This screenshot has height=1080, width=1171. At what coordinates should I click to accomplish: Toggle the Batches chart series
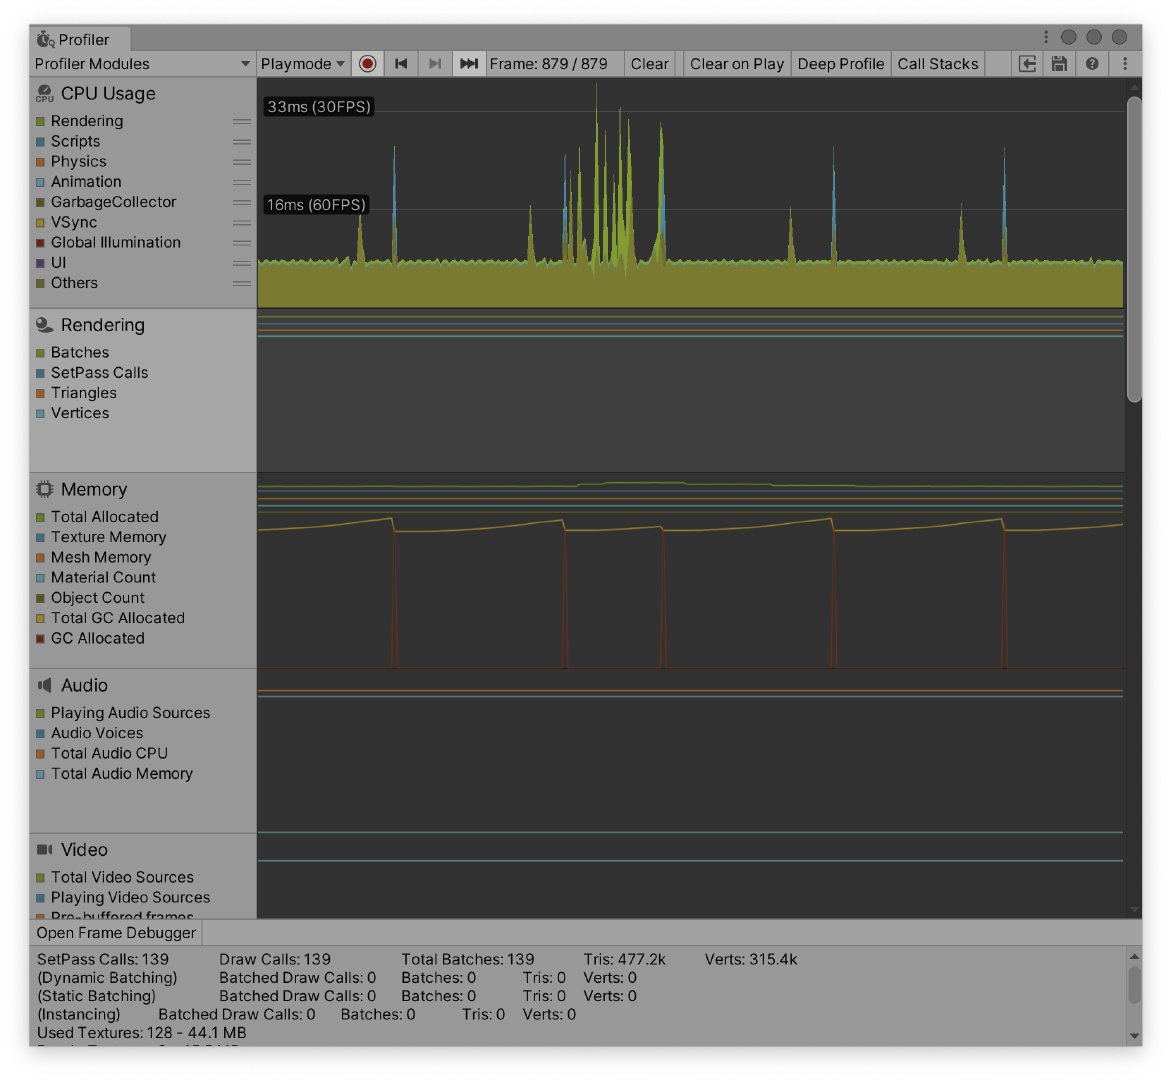coord(40,353)
